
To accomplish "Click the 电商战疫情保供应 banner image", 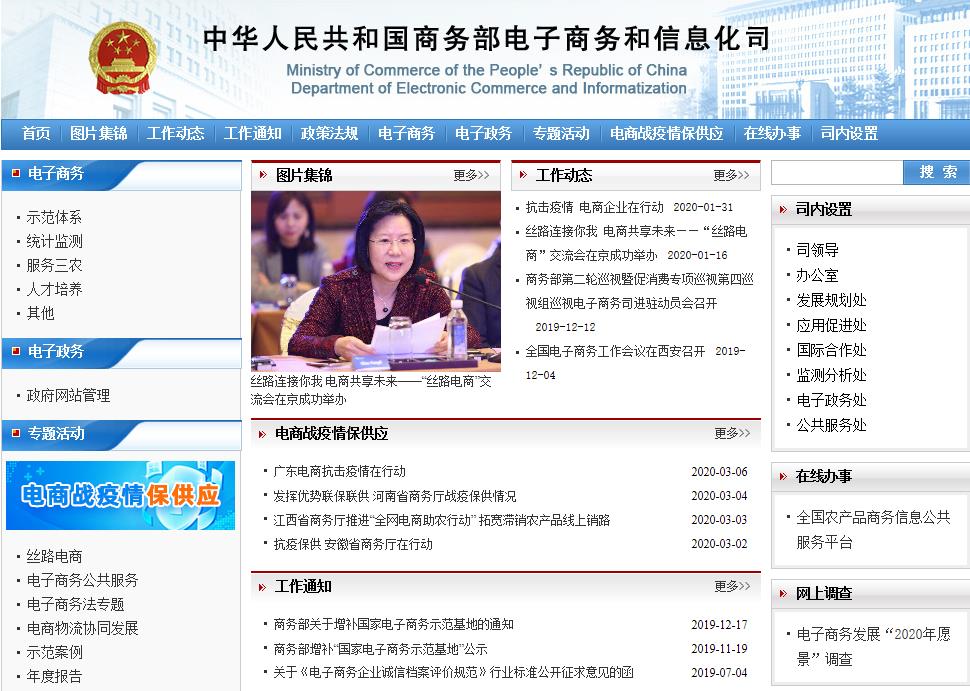I will (x=120, y=495).
